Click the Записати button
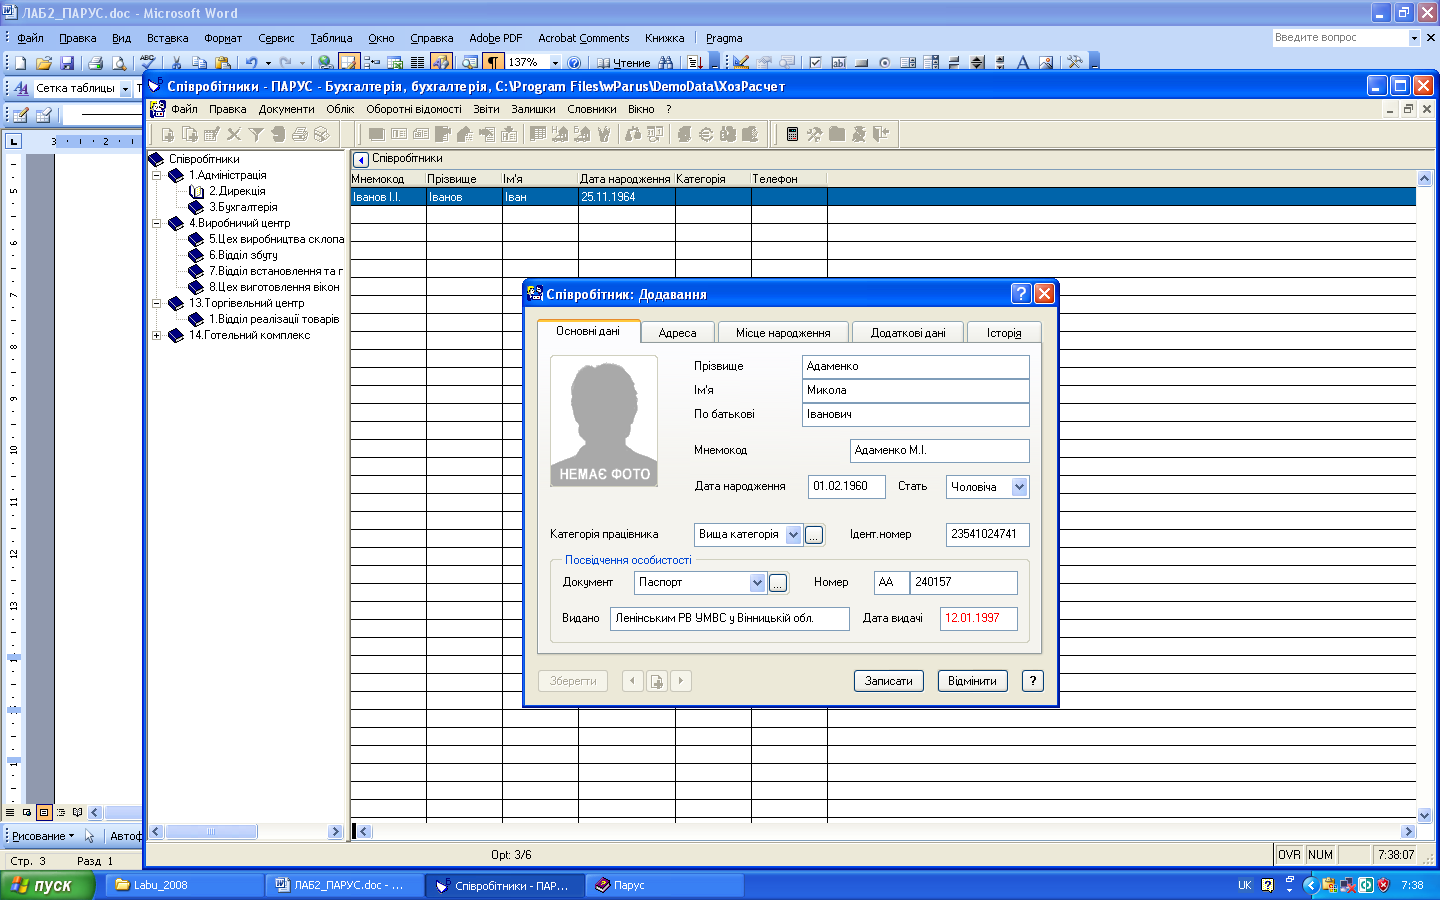The width and height of the screenshot is (1440, 900). click(x=888, y=681)
